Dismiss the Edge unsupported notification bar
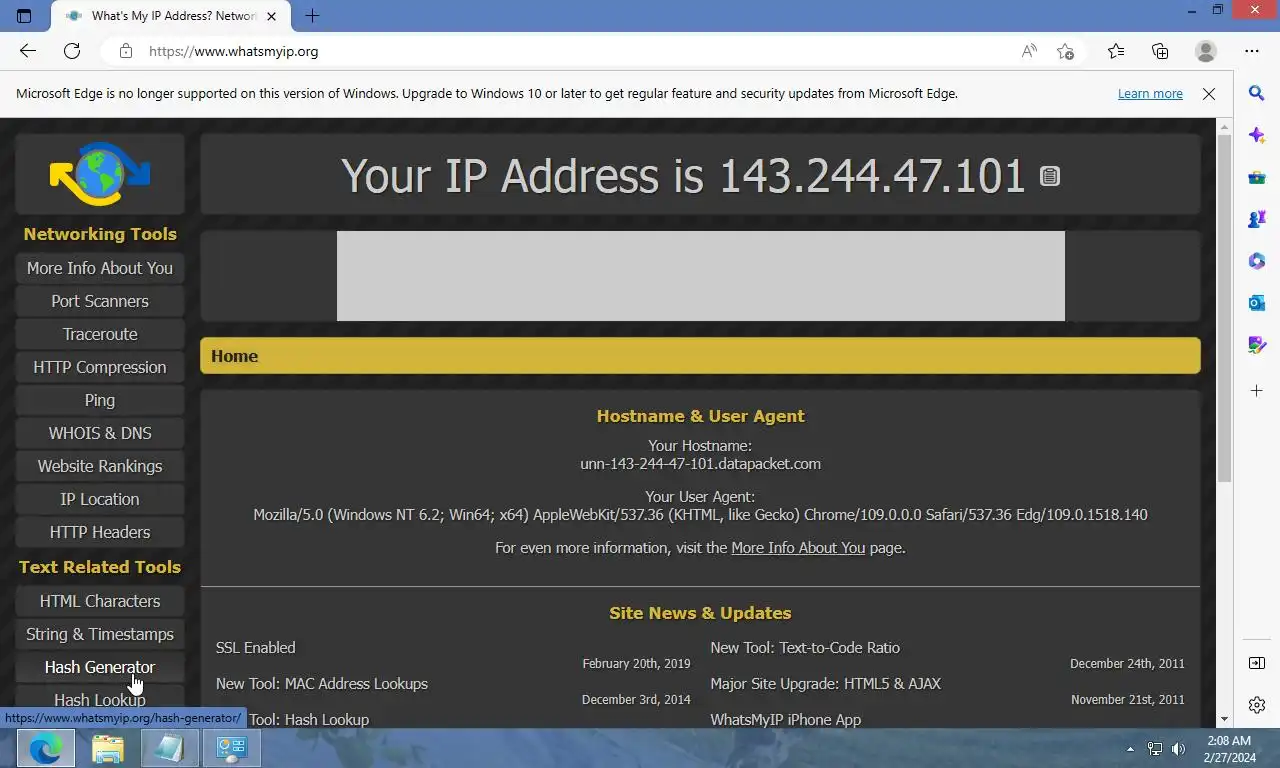The image size is (1280, 768). [x=1209, y=94]
